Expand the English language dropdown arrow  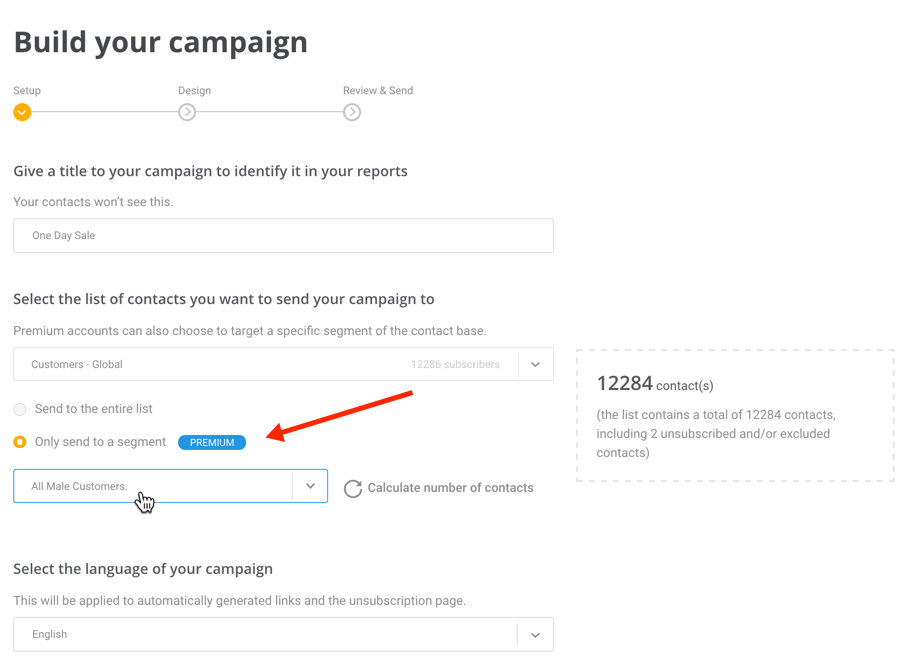tap(535, 635)
